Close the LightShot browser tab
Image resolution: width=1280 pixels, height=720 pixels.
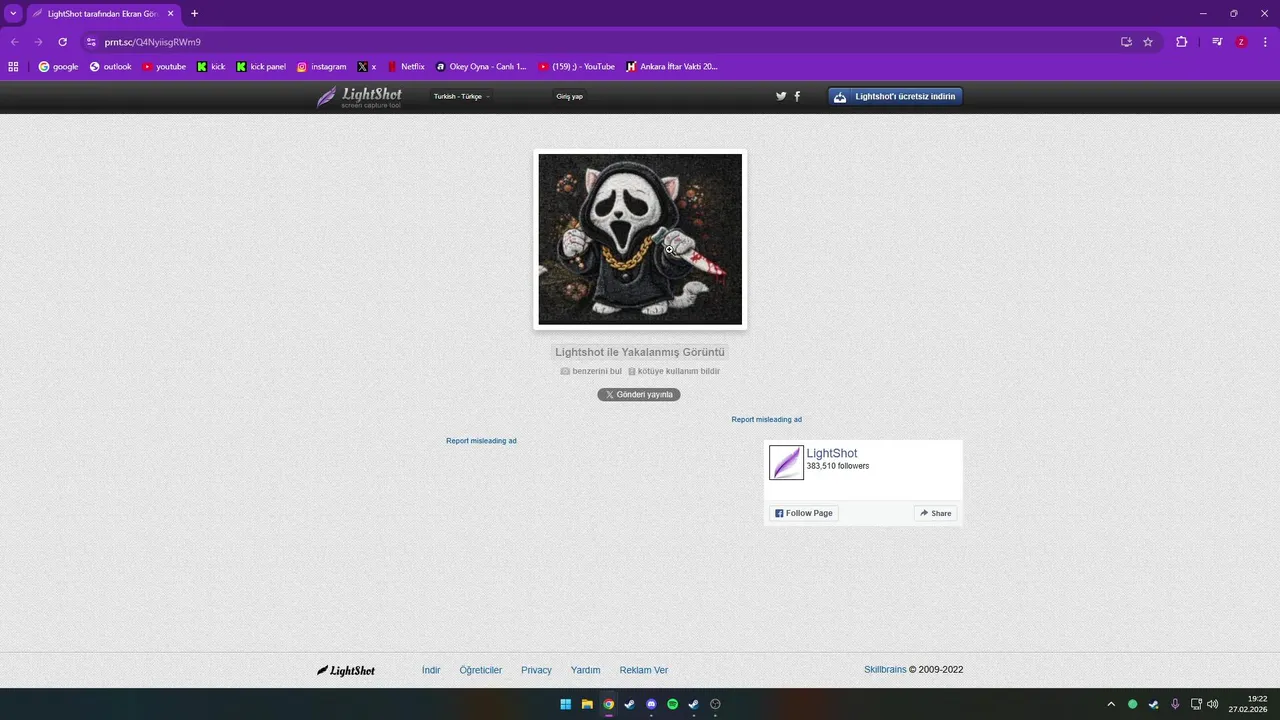click(x=169, y=14)
